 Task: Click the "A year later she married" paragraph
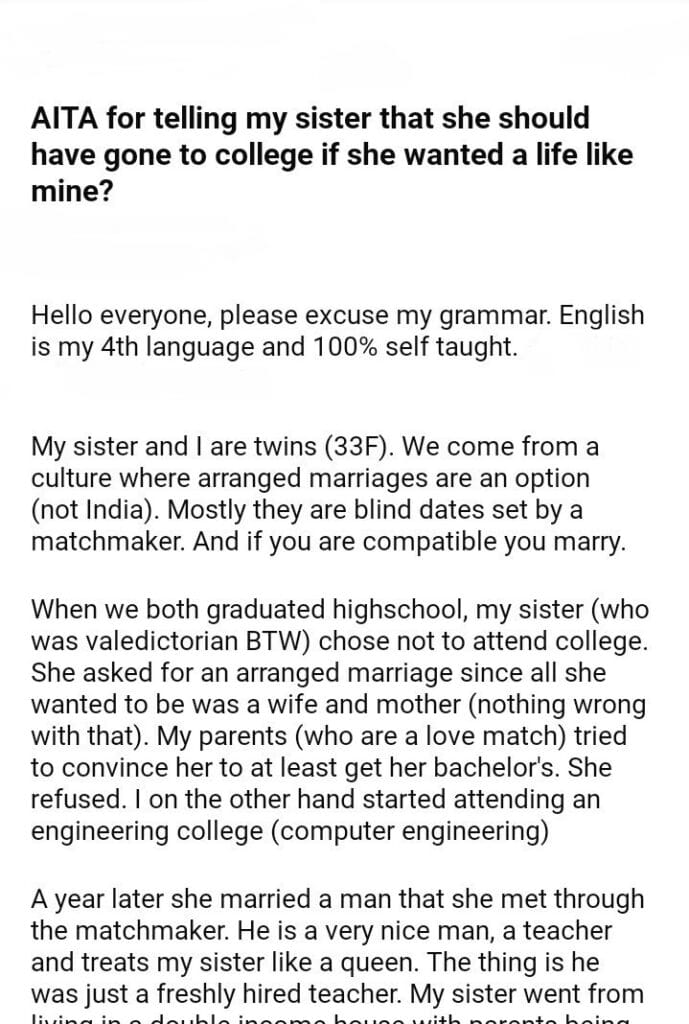pyautogui.click(x=338, y=945)
